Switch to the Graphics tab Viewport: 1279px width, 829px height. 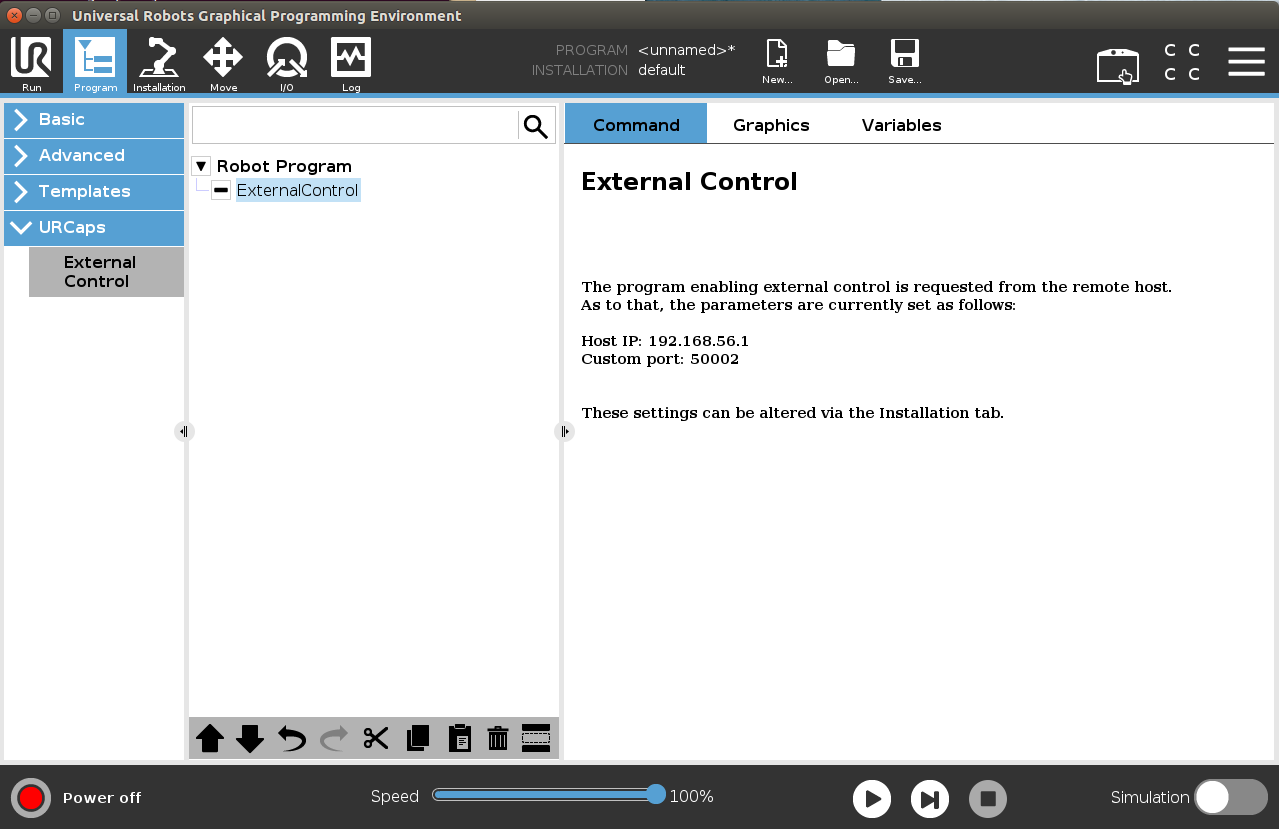tap(770, 124)
